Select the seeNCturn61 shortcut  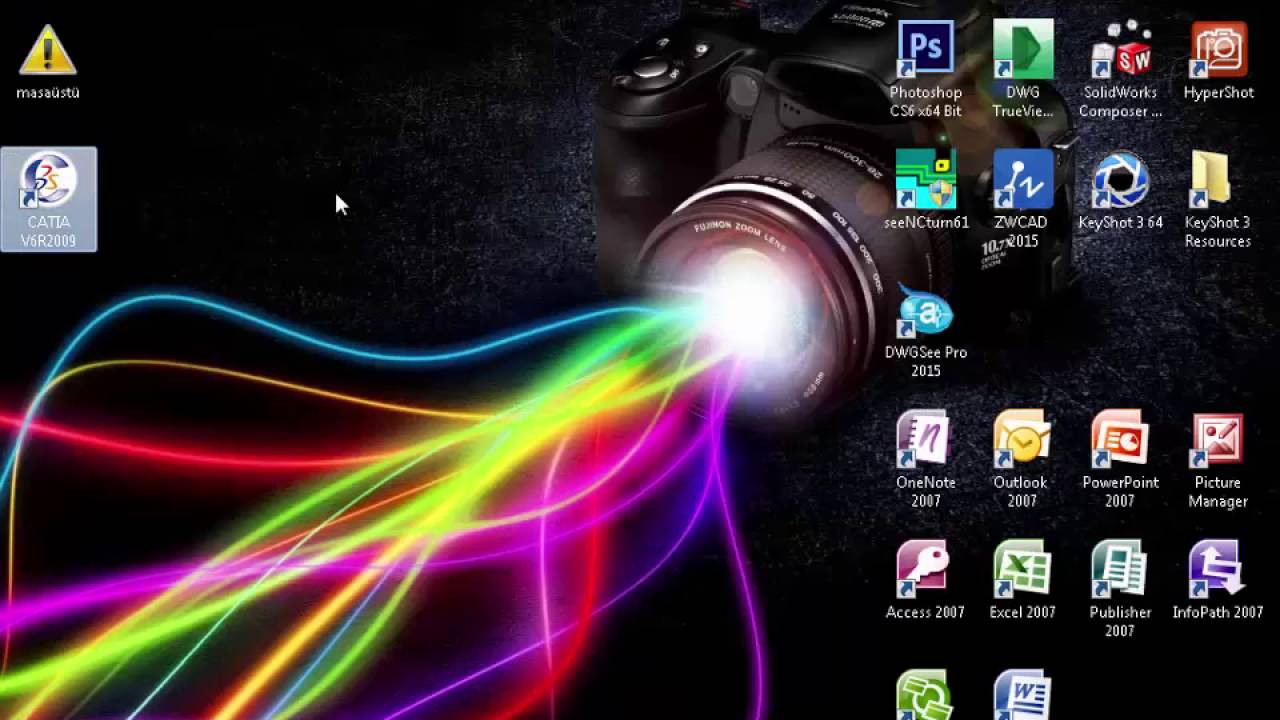pyautogui.click(x=926, y=190)
